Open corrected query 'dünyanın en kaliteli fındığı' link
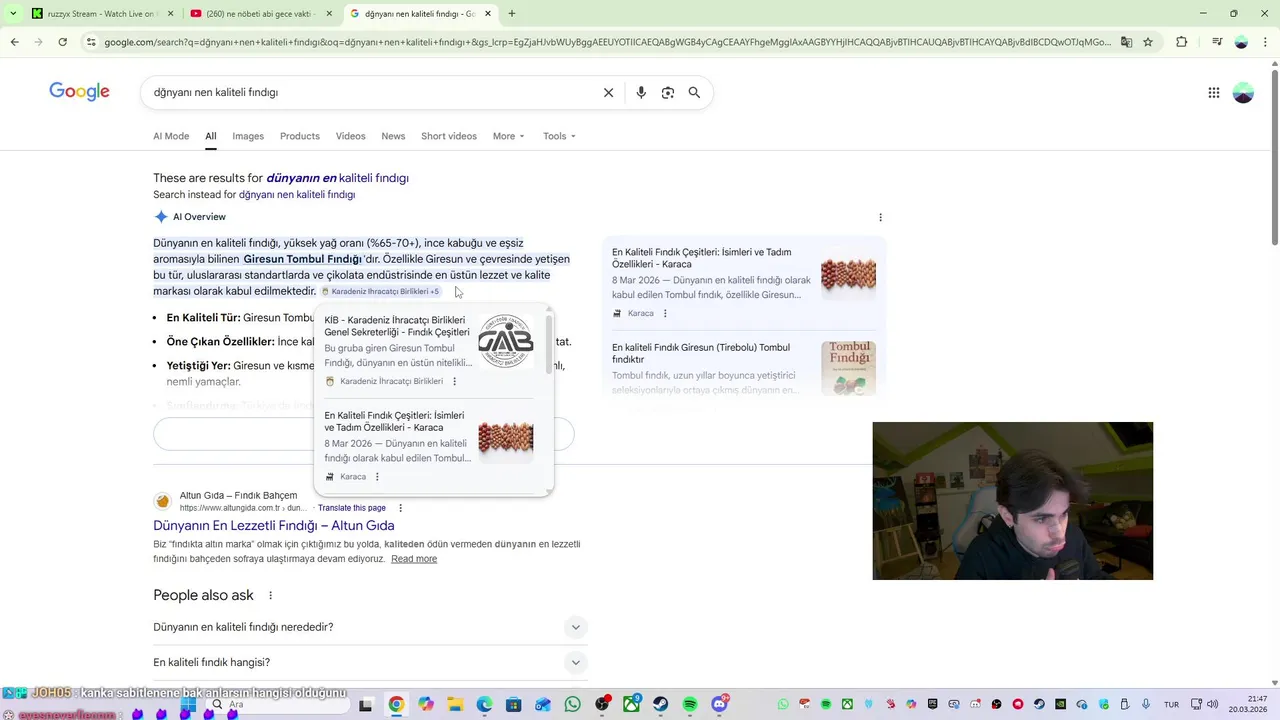The width and height of the screenshot is (1280, 720). tap(337, 178)
